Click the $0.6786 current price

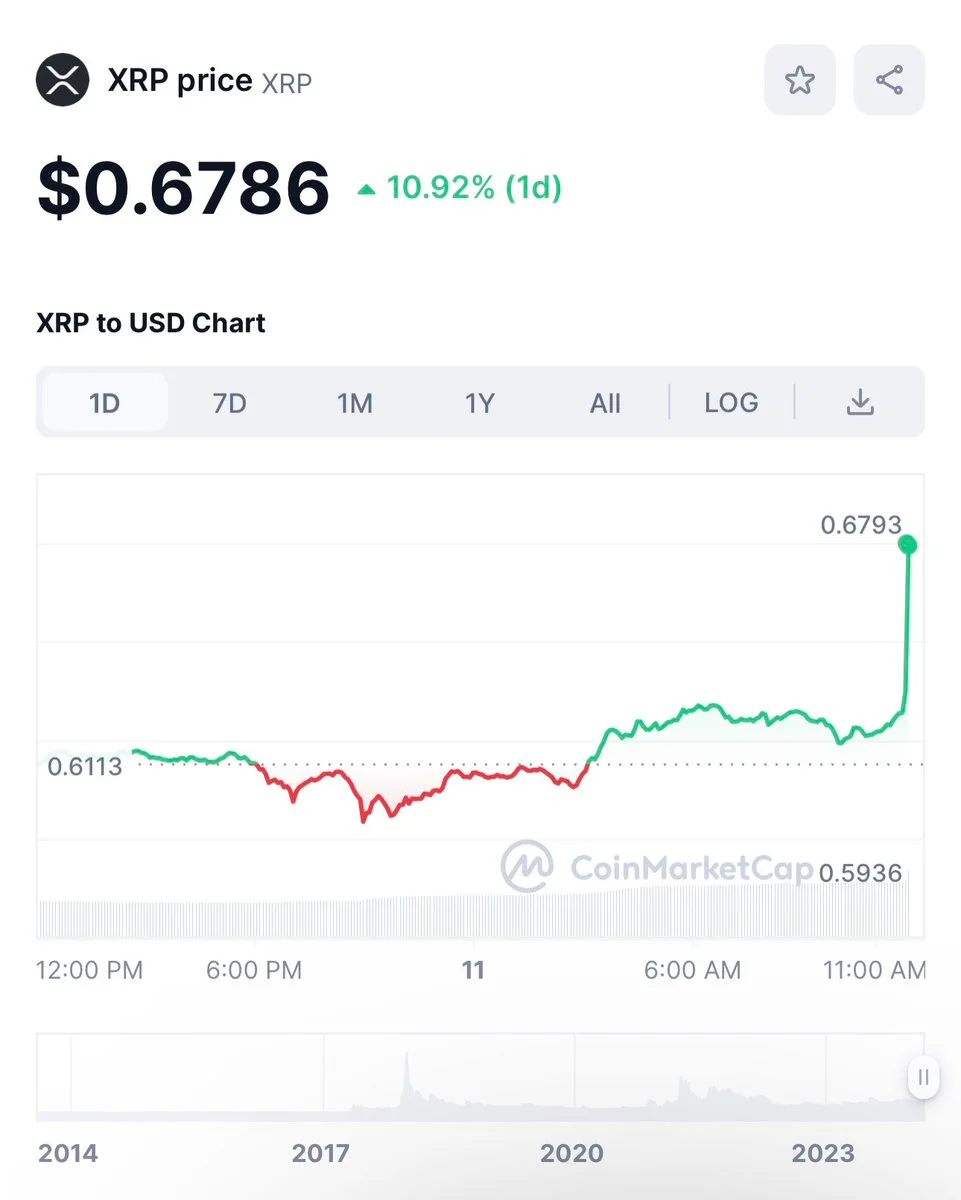tap(183, 188)
